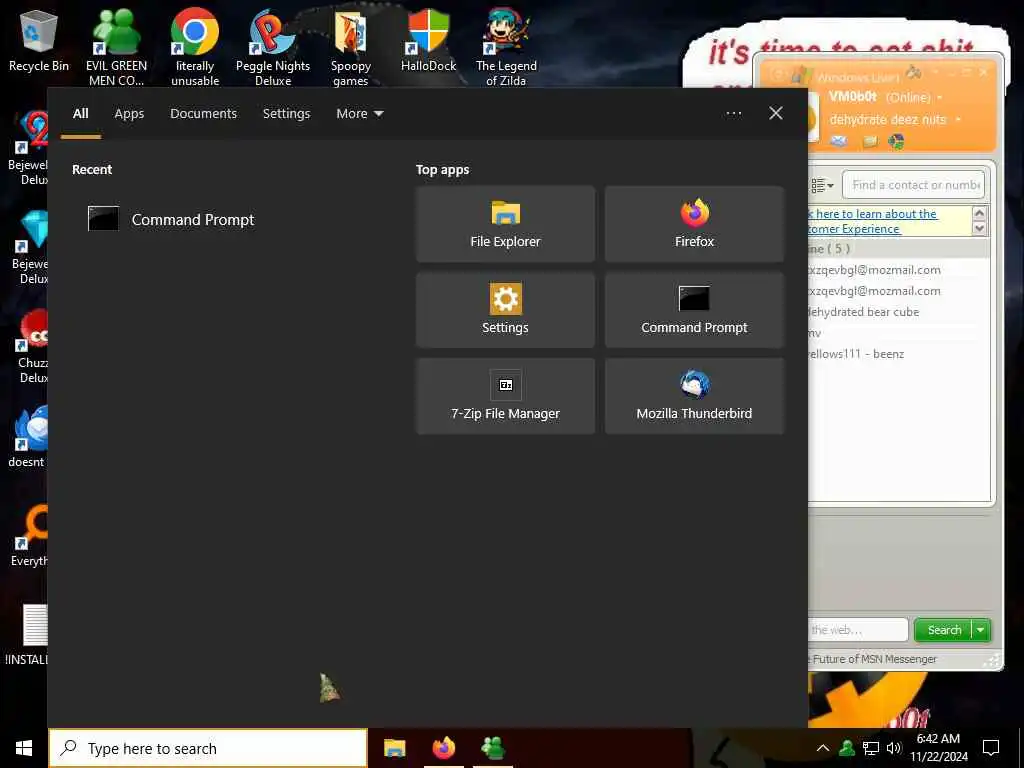This screenshot has width=1024, height=768.
Task: Launch Firefox from Top apps
Action: [694, 224]
